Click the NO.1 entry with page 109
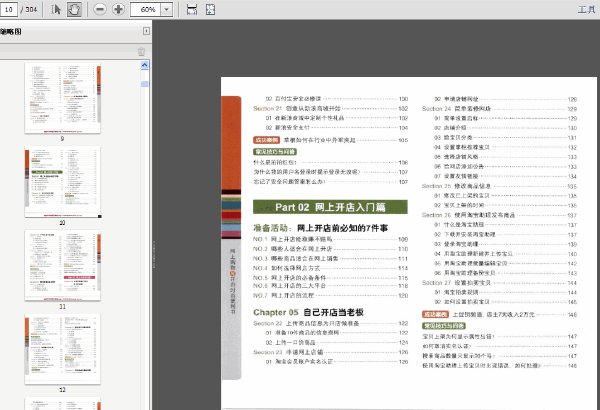600x410 pixels. 330,239
